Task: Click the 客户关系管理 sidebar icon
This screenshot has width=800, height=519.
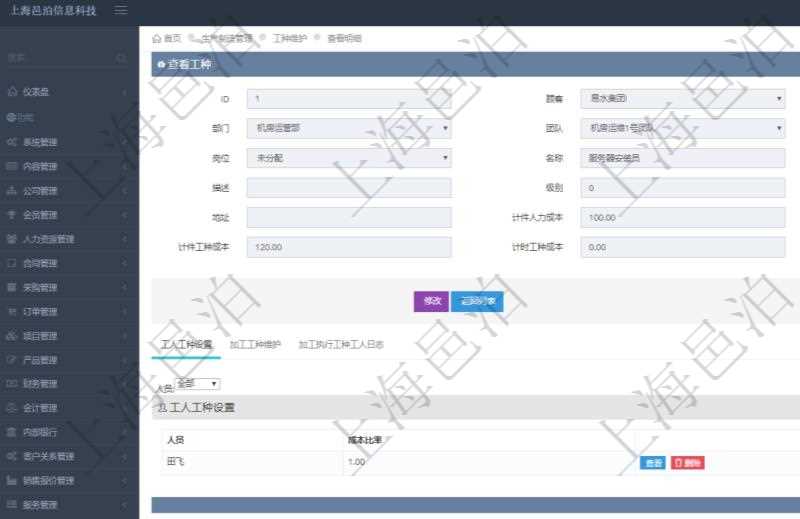Action: 12,456
